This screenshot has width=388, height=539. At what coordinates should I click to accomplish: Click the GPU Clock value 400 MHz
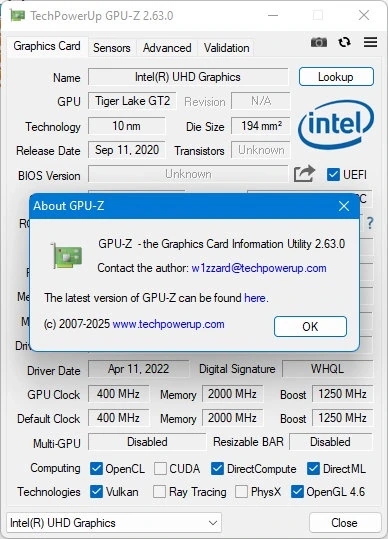pos(119,394)
